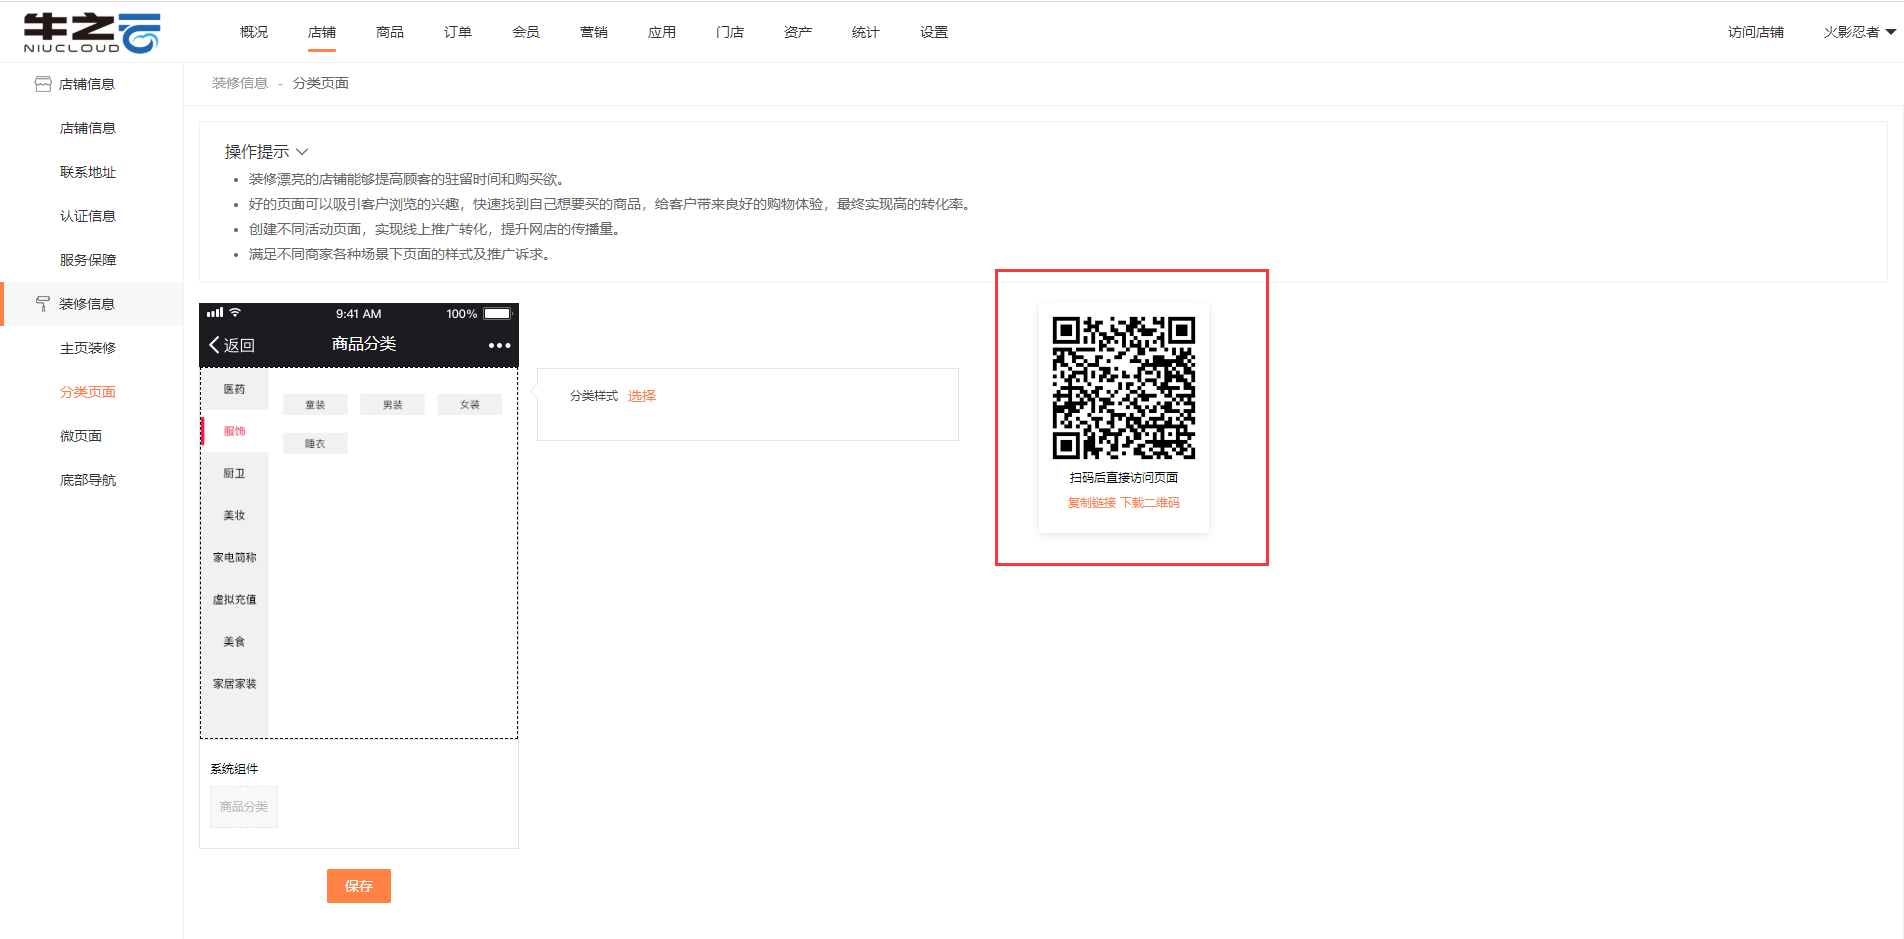This screenshot has height=939, width=1904.
Task: Open the 门店 menu
Action: (x=730, y=32)
